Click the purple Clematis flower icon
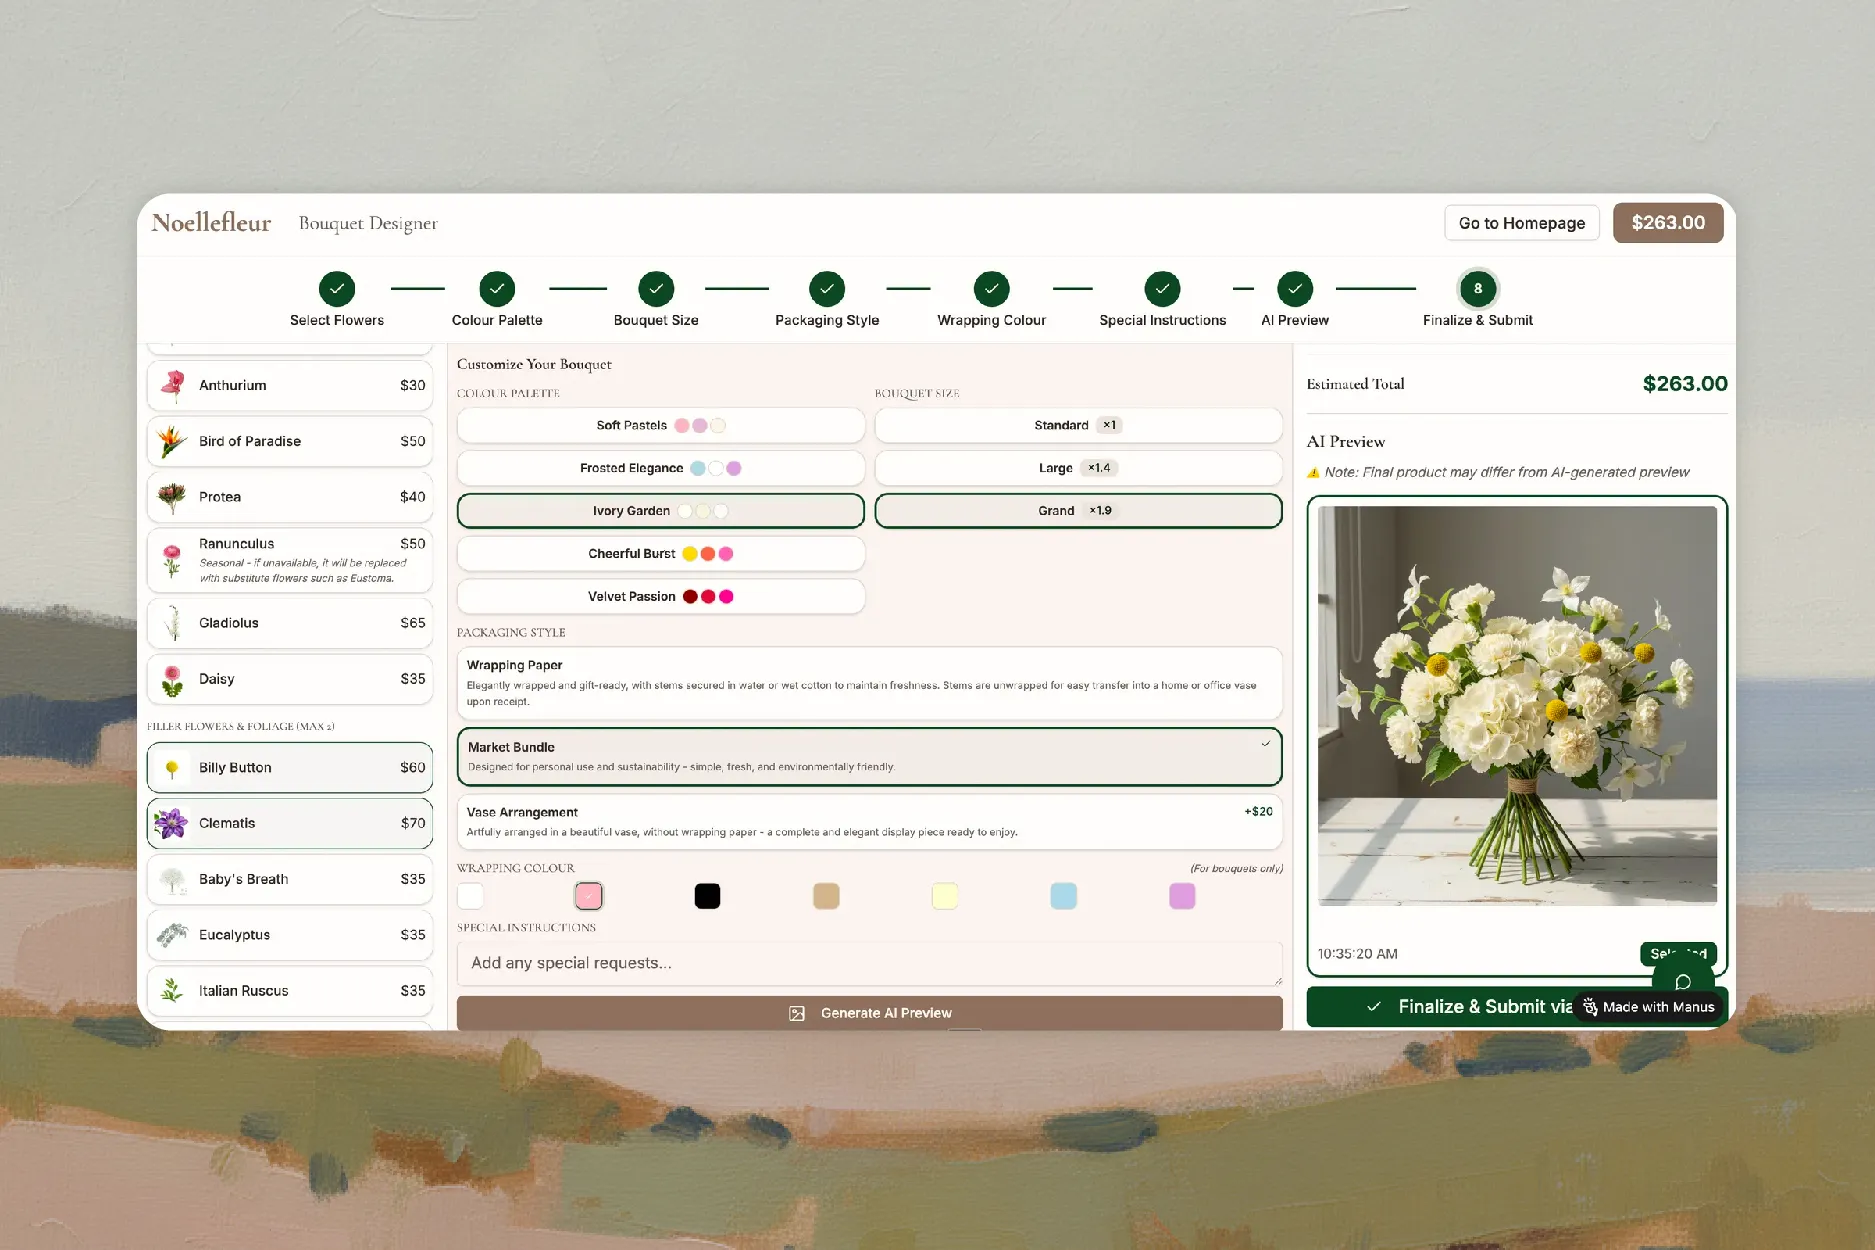 172,823
